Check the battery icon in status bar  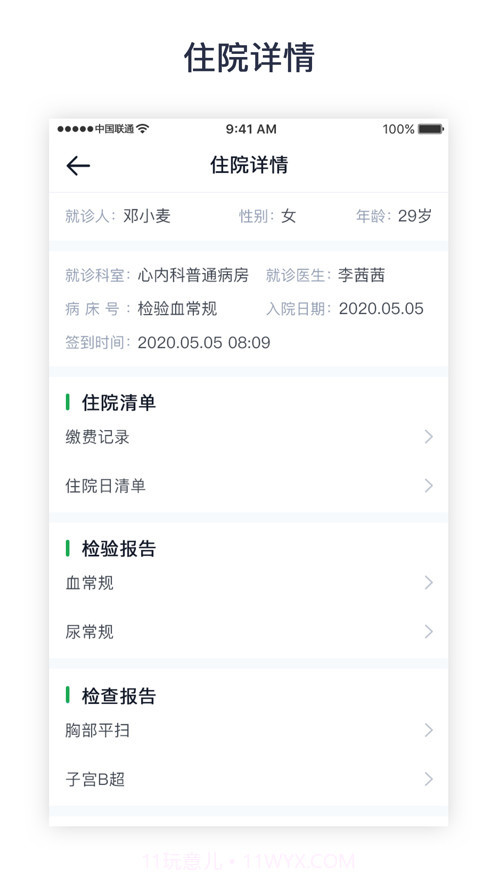coord(431,129)
